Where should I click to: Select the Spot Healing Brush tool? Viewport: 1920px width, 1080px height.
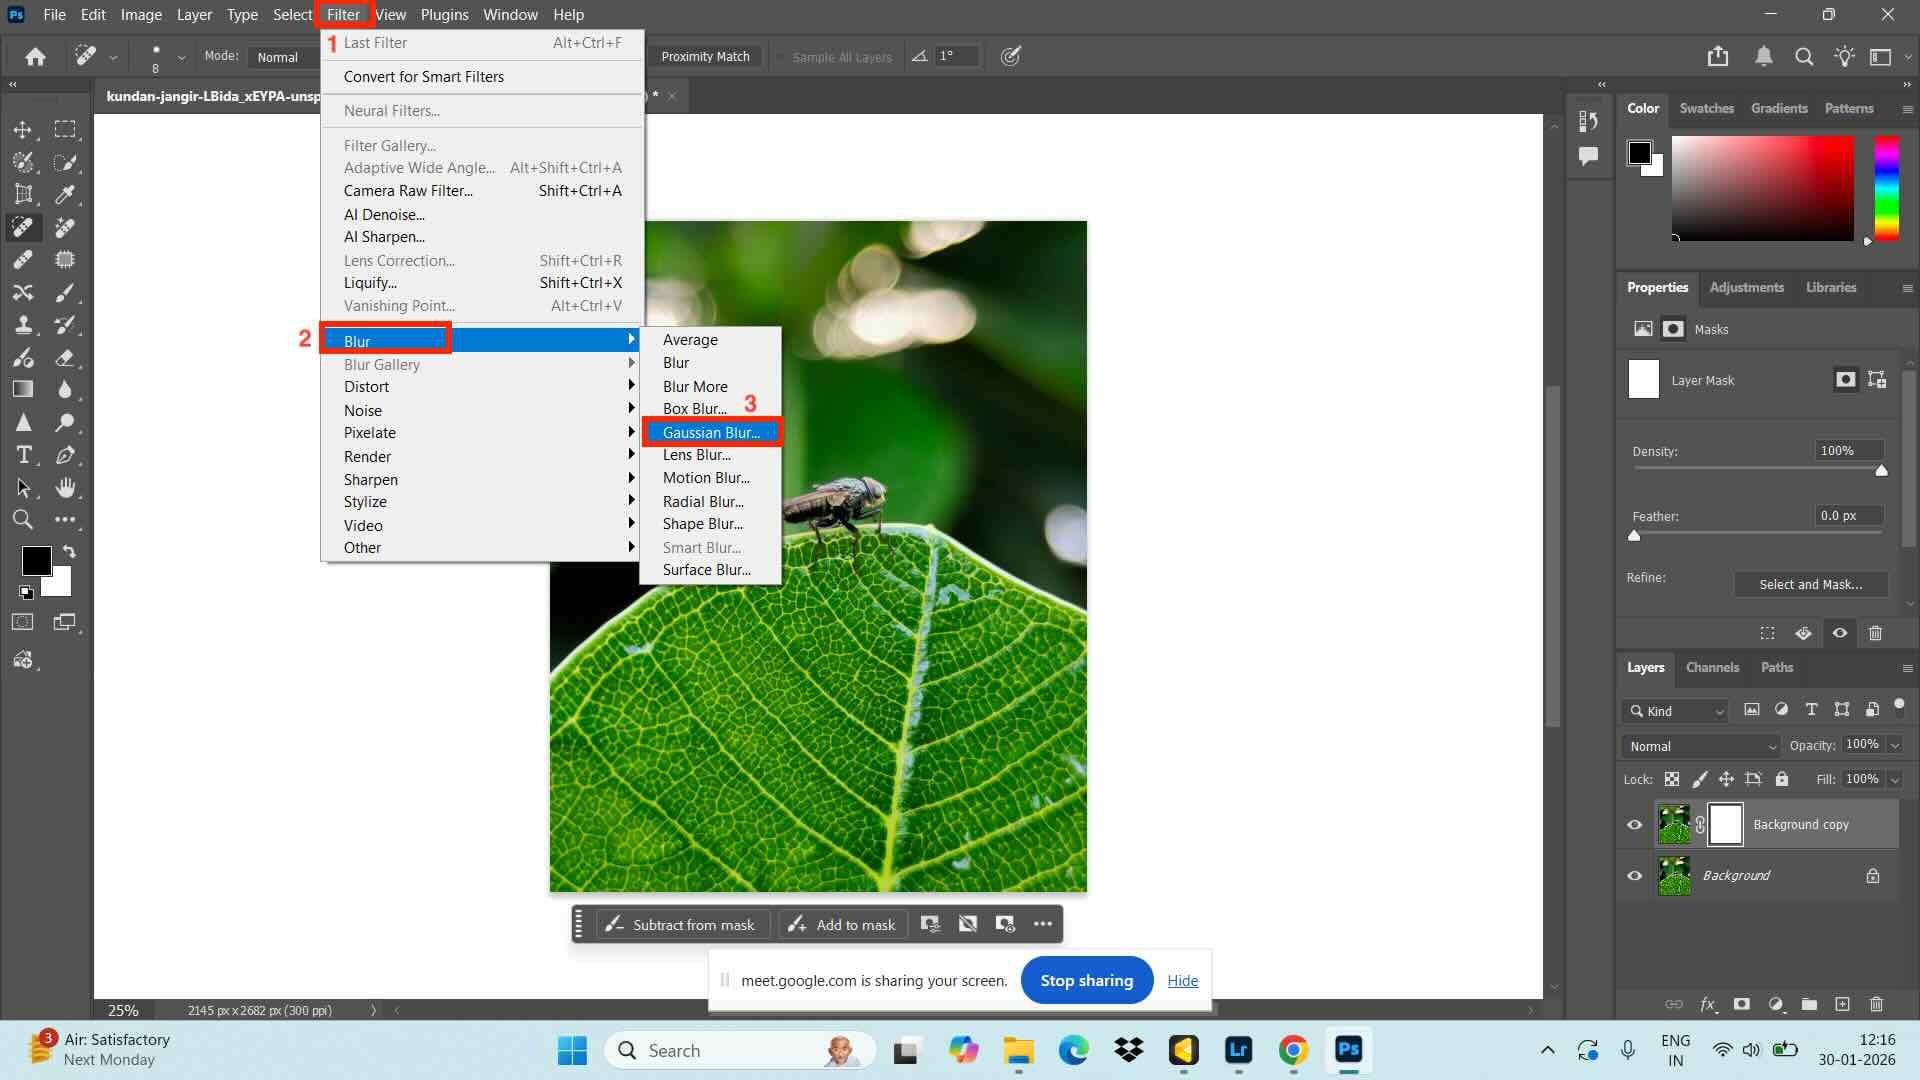click(23, 228)
